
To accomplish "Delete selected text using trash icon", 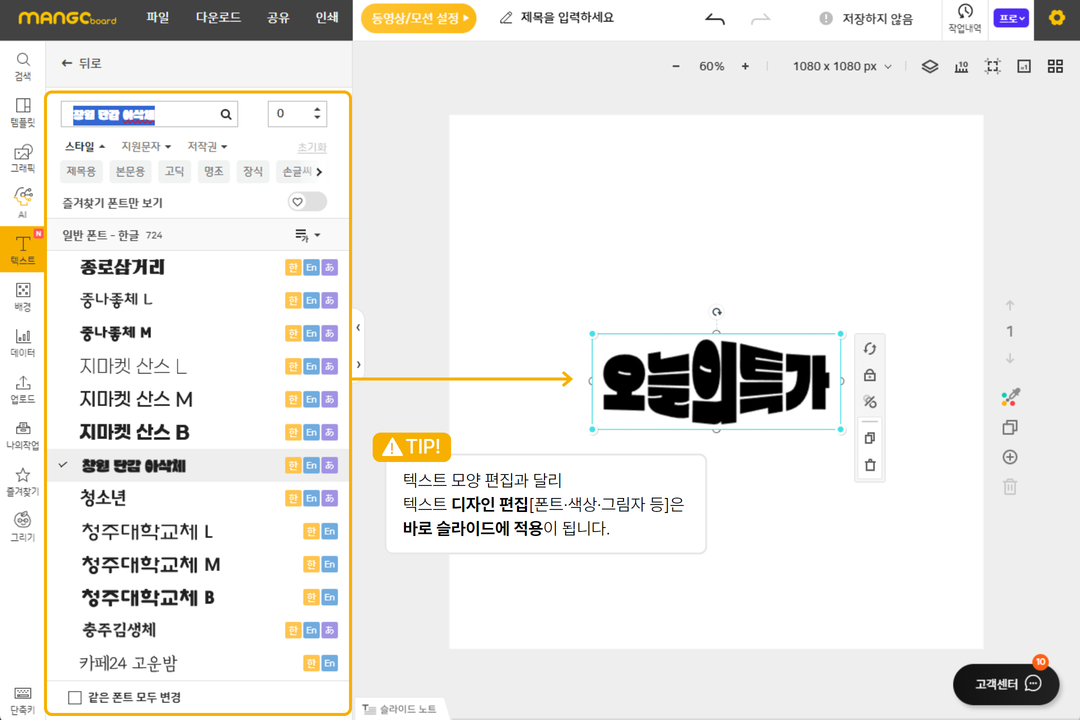I will pyautogui.click(x=869, y=464).
